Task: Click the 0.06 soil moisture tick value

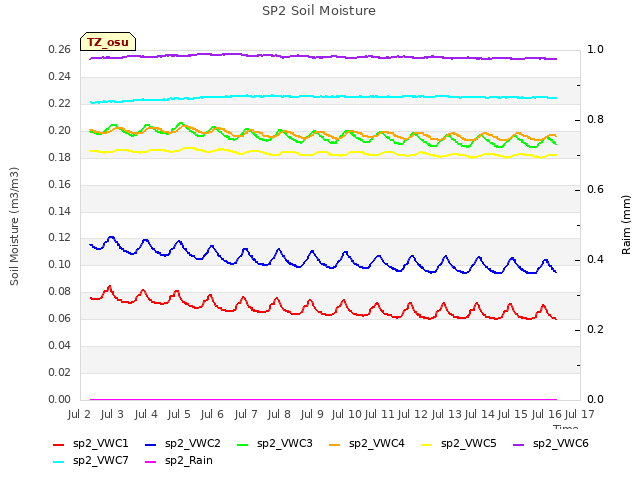Action: (x=60, y=318)
